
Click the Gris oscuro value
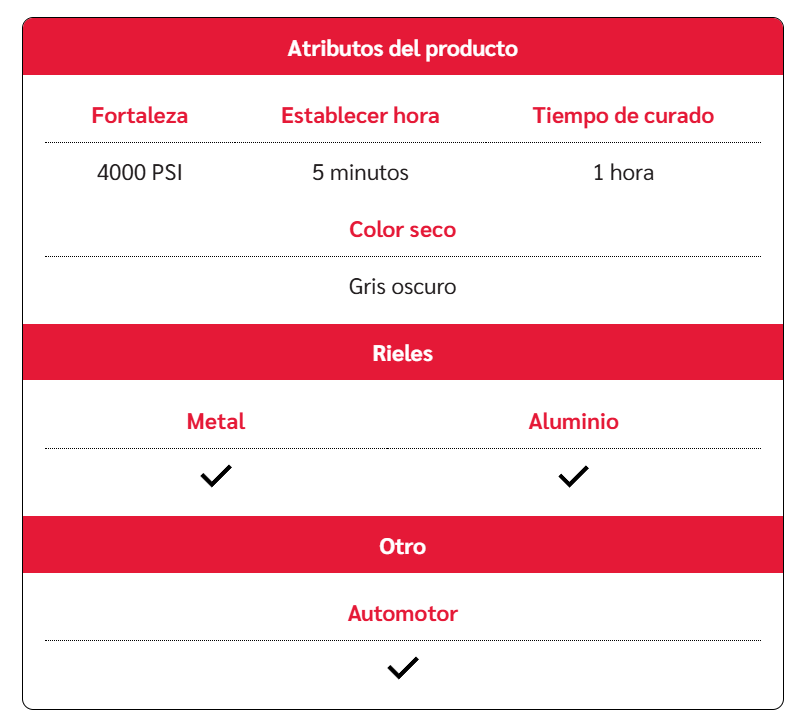point(402,287)
